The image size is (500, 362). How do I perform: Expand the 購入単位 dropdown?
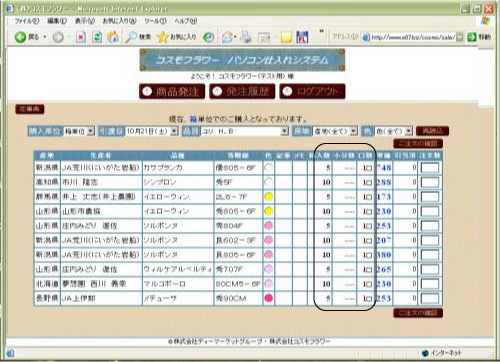tap(79, 131)
